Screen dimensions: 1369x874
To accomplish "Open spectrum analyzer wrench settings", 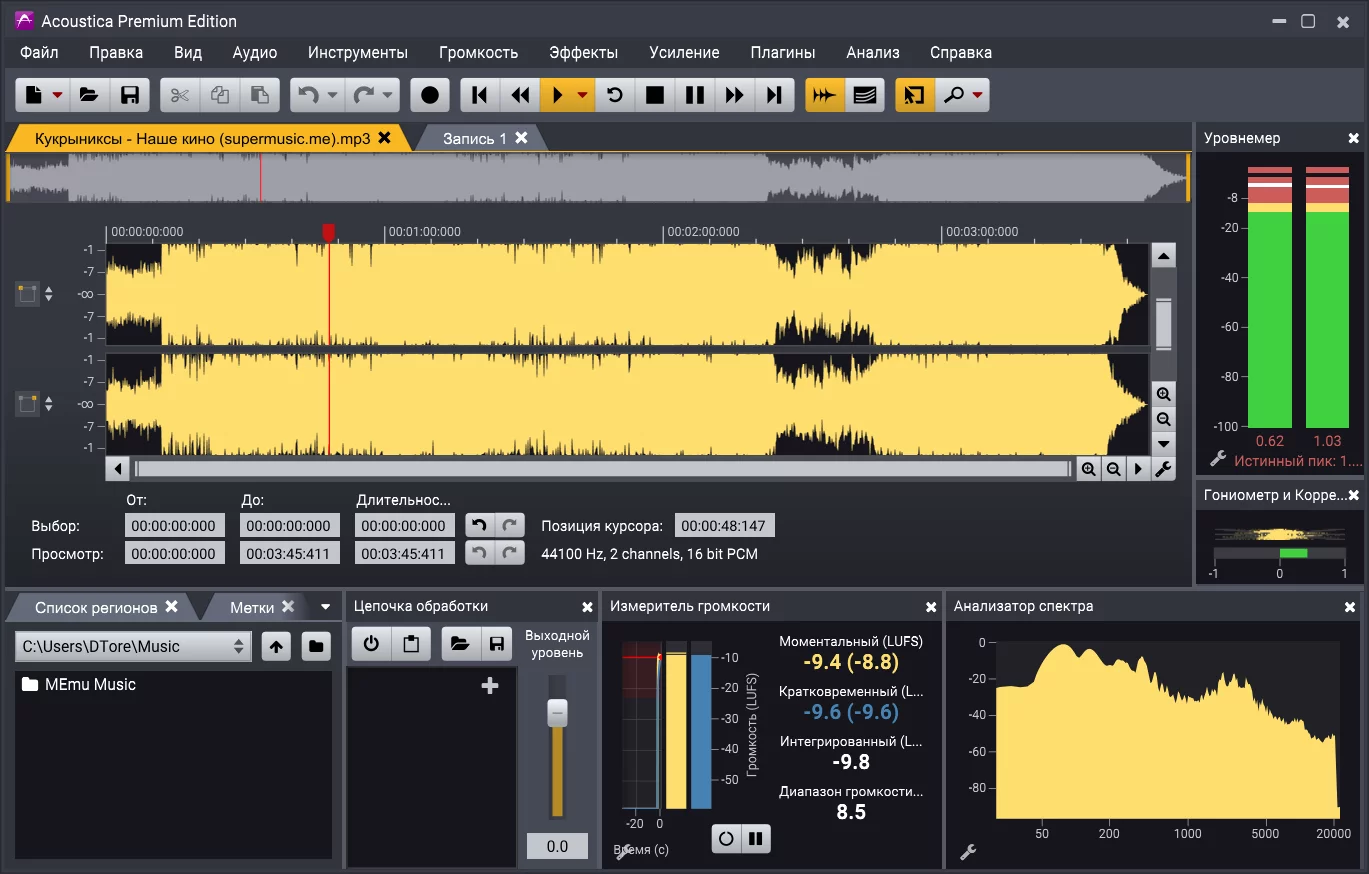I will [x=967, y=852].
